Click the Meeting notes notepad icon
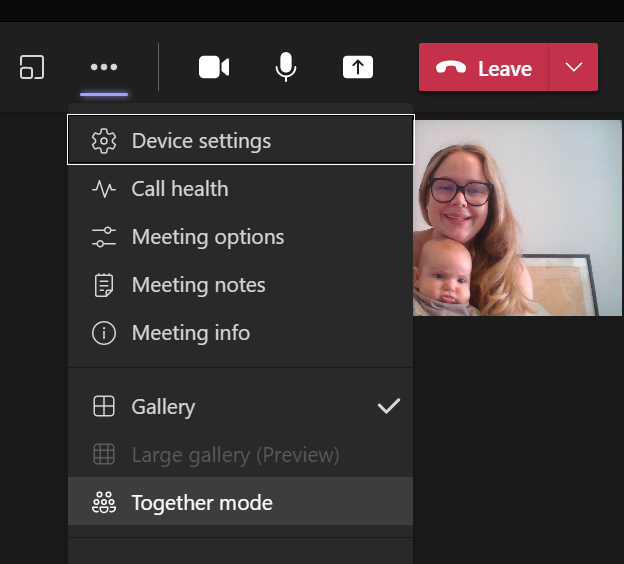The height and width of the screenshot is (564, 624). (104, 285)
